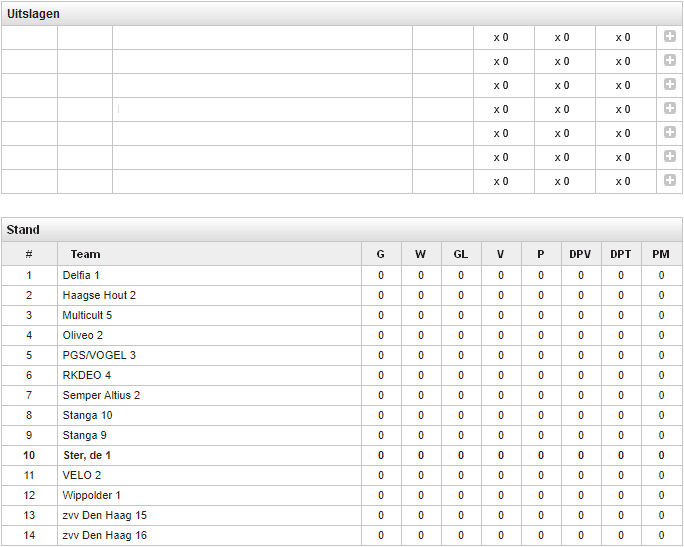684x547 pixels.
Task: Open Semper Altius 2 team row
Action: tap(101, 395)
